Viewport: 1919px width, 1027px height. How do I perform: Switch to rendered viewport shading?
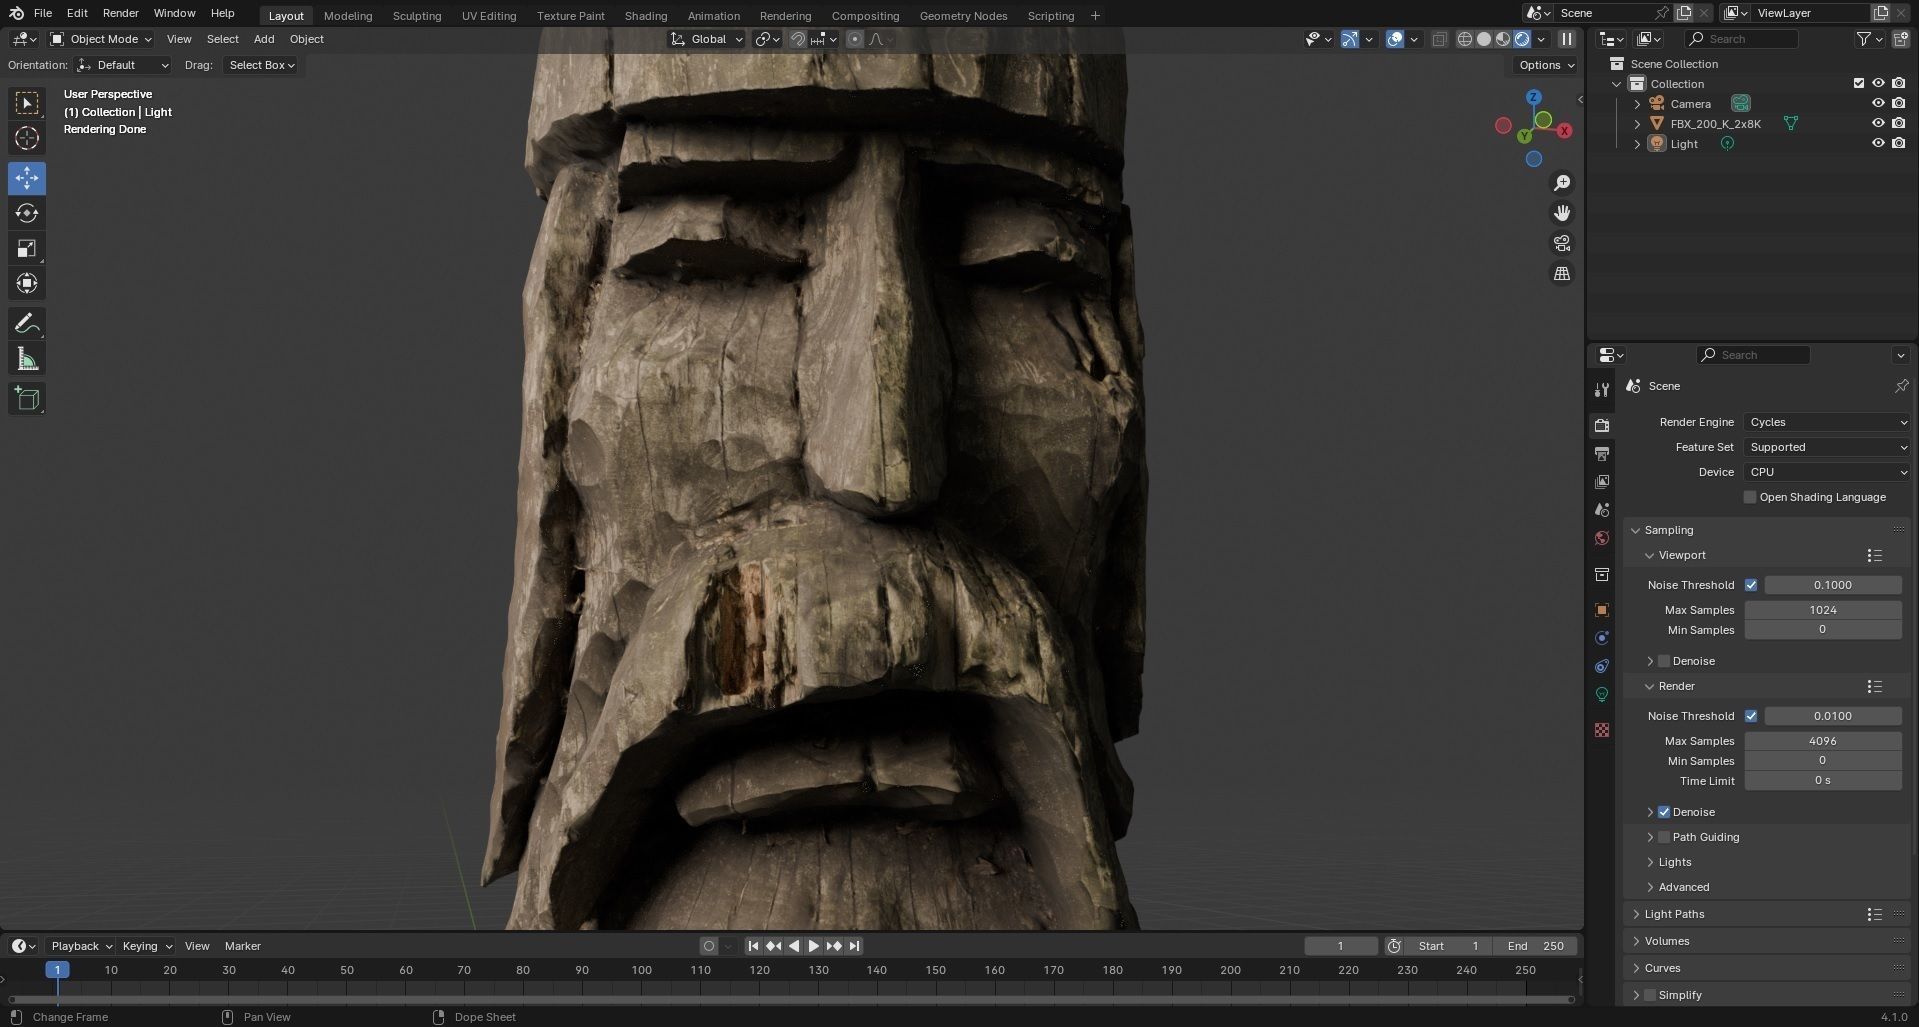click(1522, 39)
